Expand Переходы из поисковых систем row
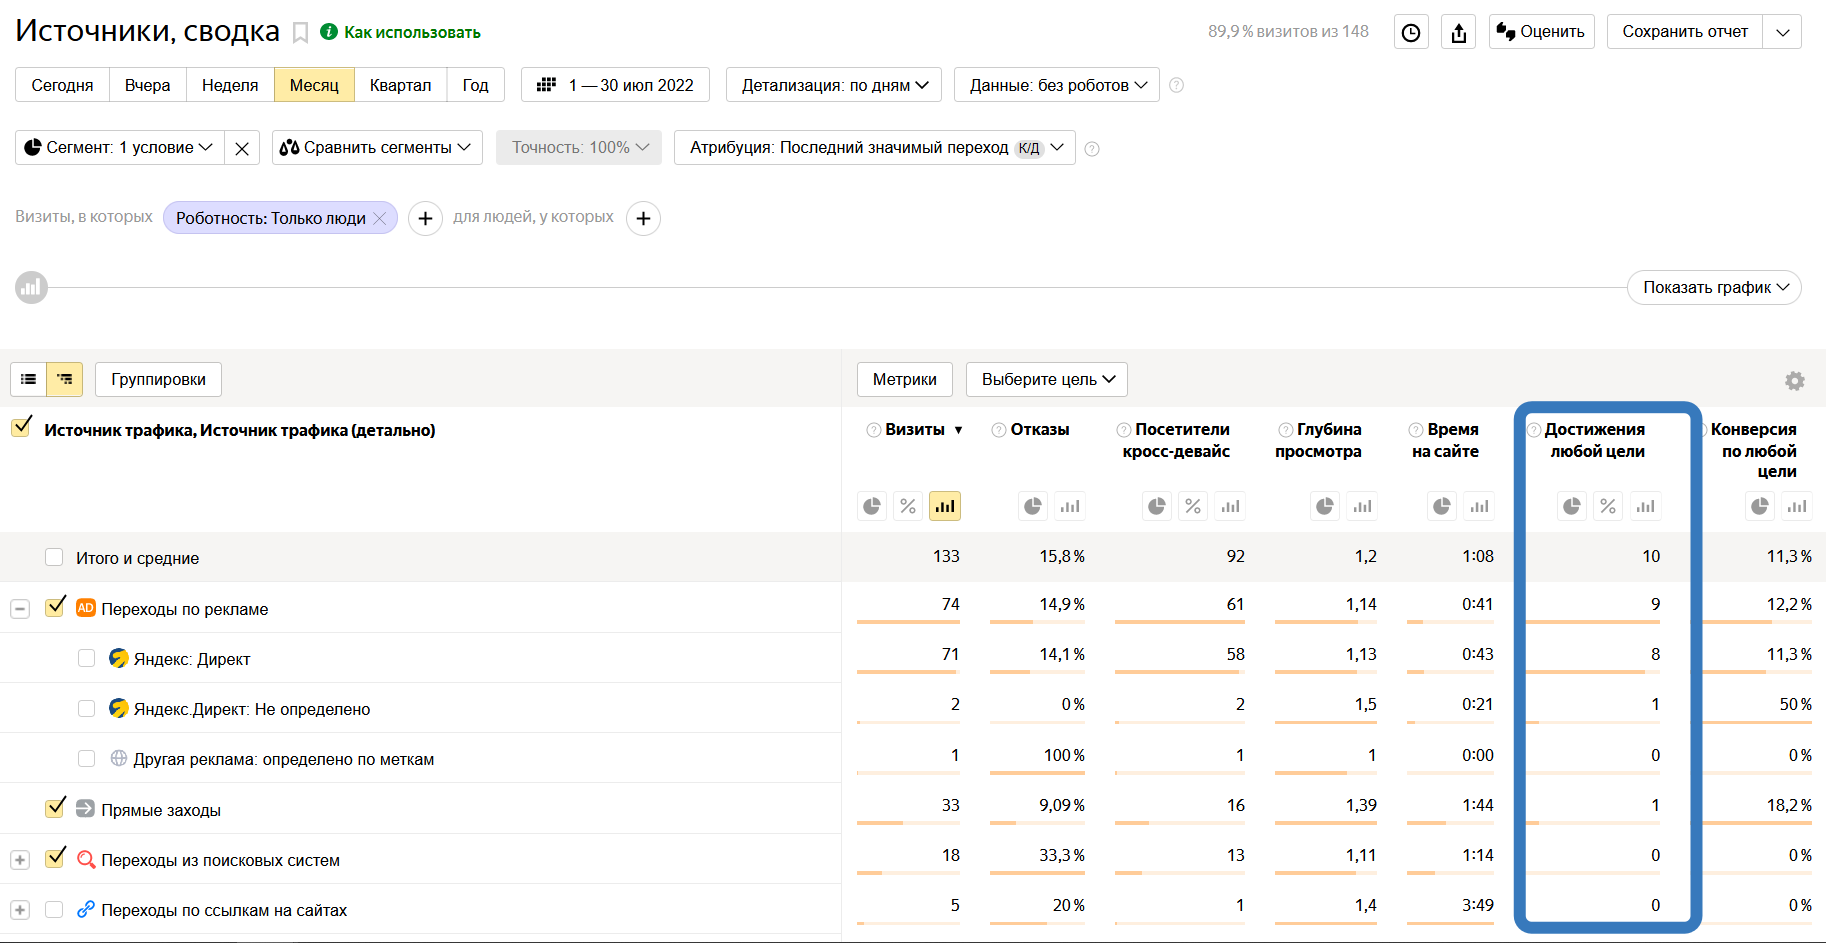 20,860
